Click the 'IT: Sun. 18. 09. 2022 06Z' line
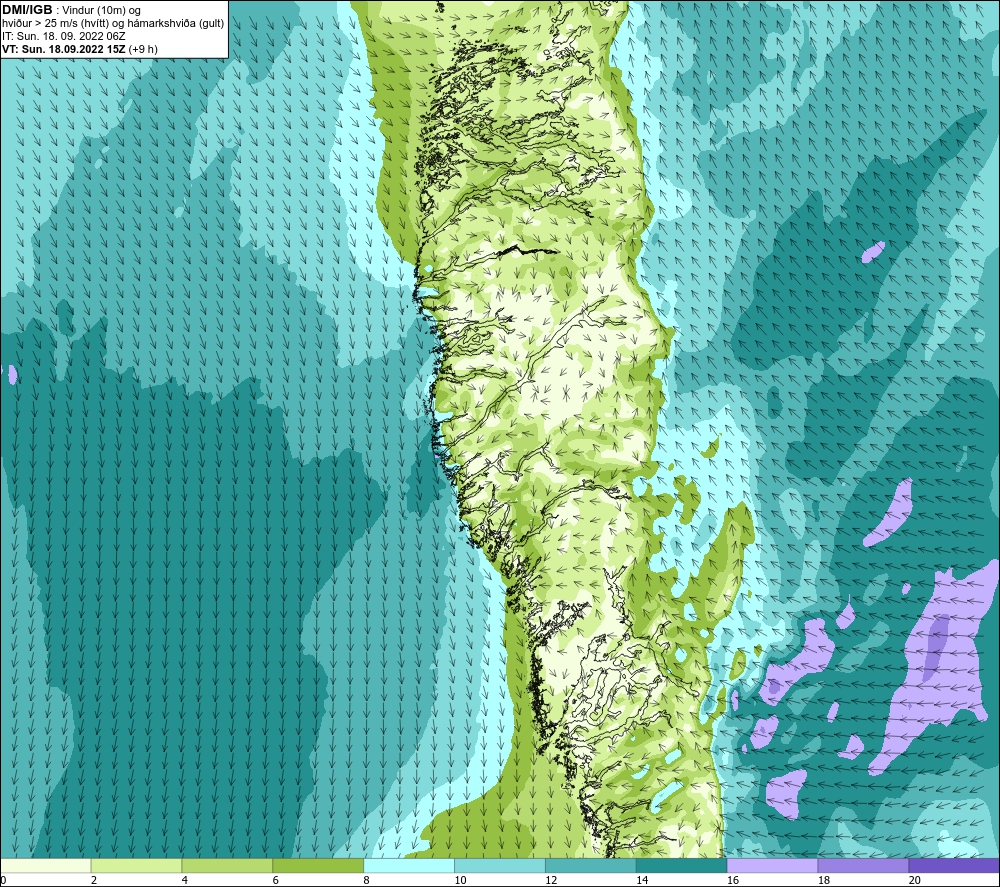This screenshot has width=1000, height=887. pos(64,36)
